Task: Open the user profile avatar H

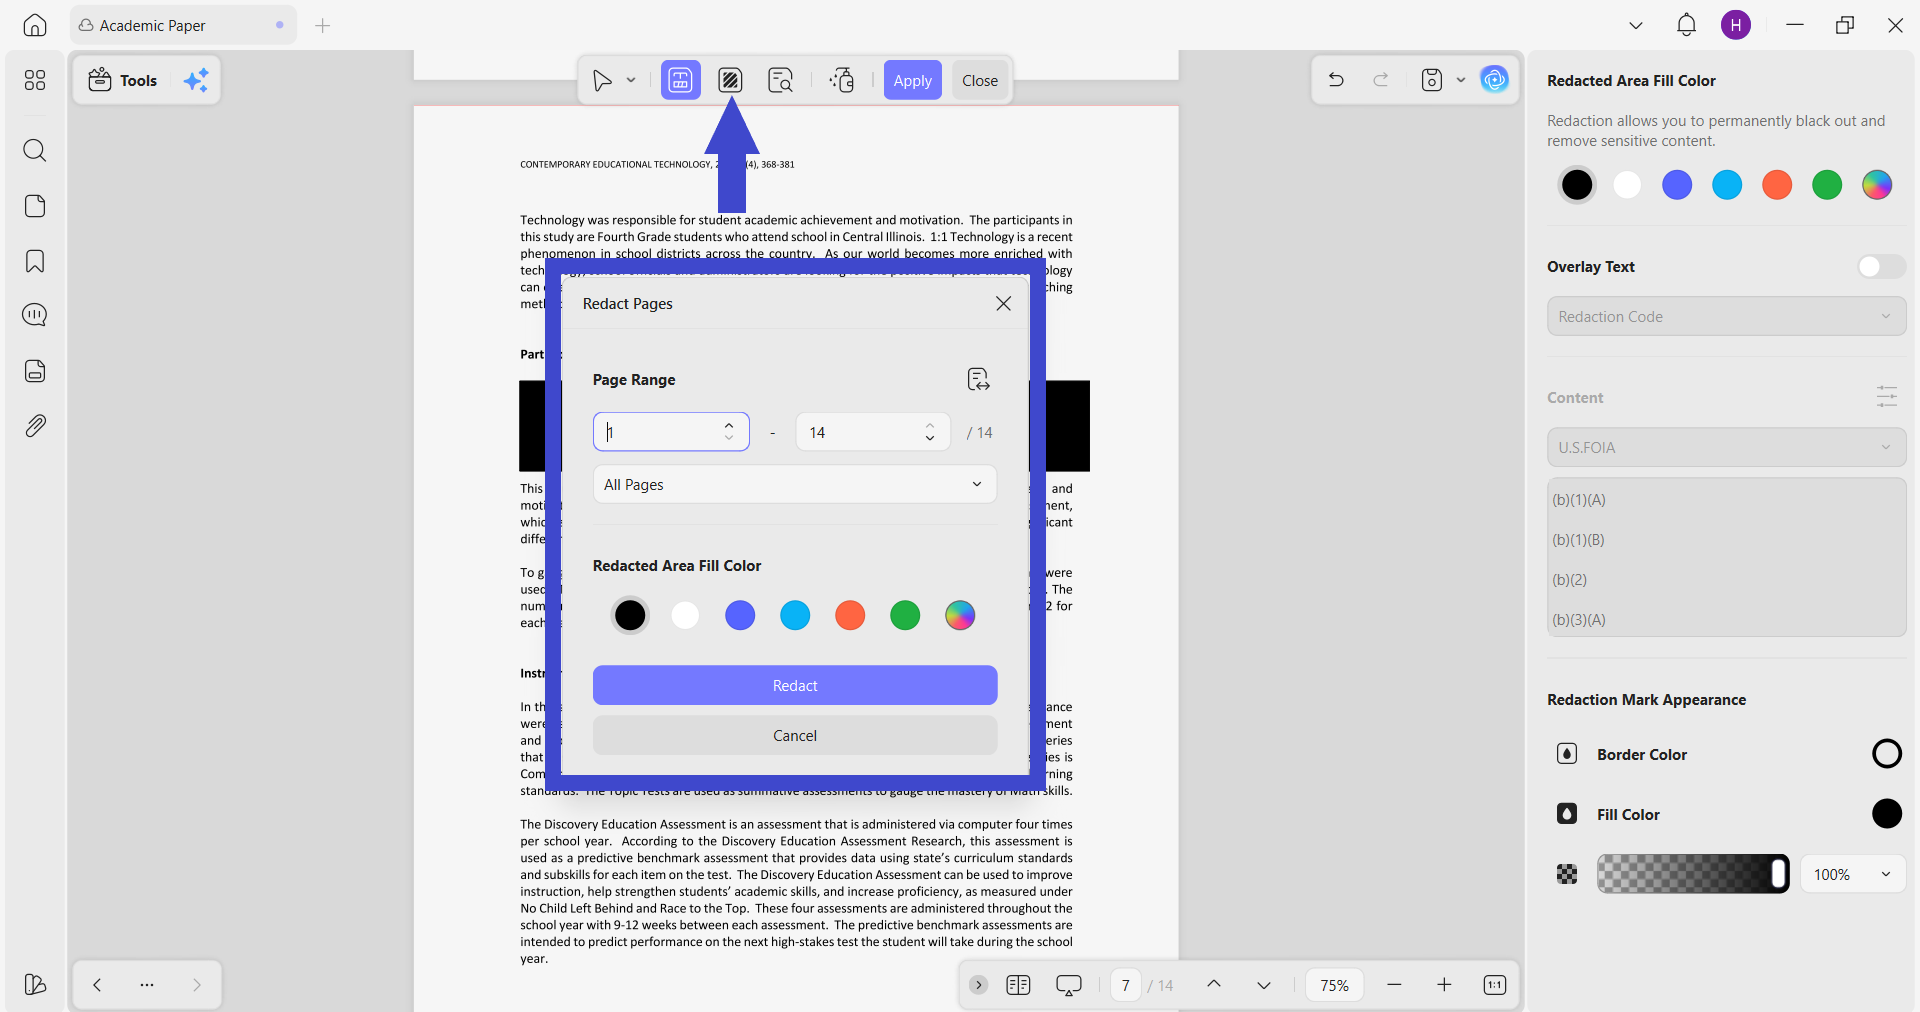Action: coord(1736,25)
